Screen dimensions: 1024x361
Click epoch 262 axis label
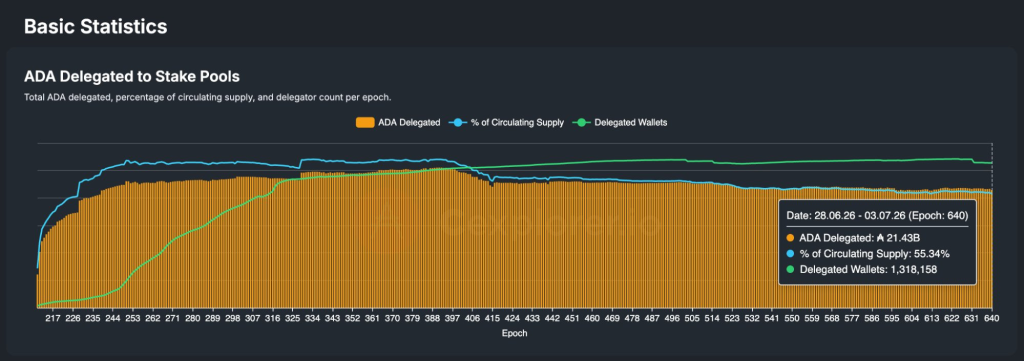point(153,319)
